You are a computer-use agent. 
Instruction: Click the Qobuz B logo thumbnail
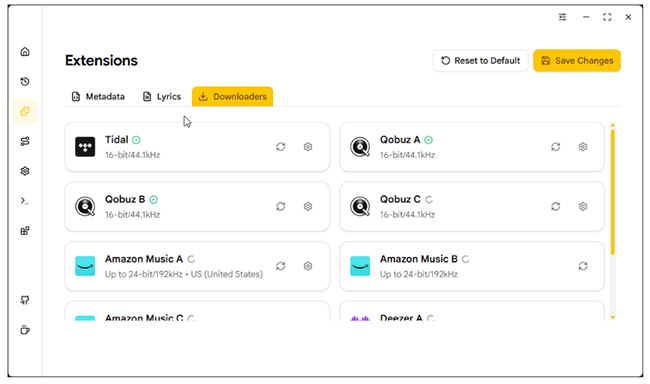pyautogui.click(x=85, y=207)
